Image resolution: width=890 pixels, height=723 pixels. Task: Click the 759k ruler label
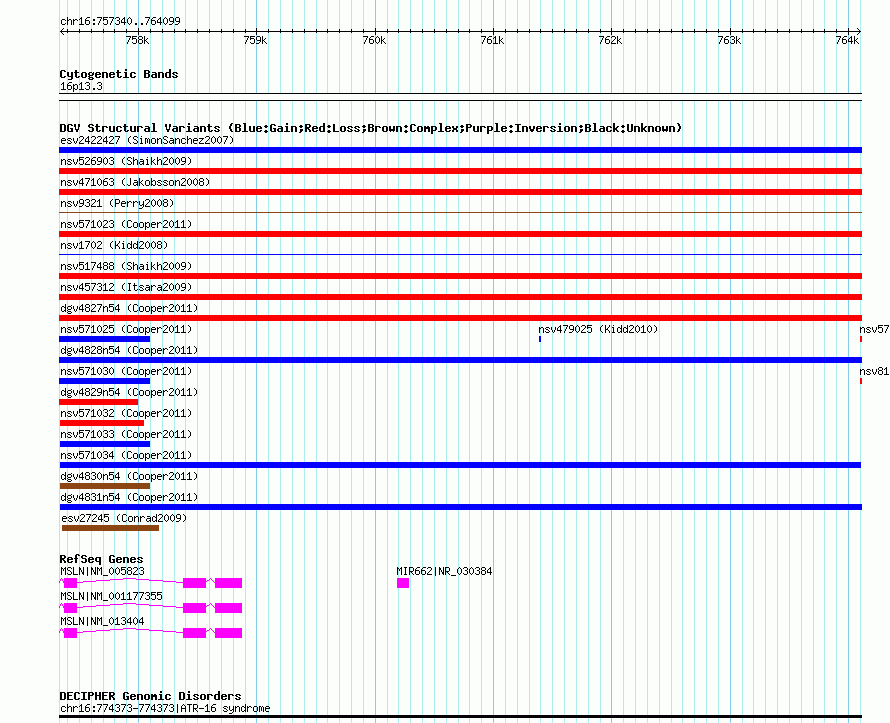click(x=255, y=40)
